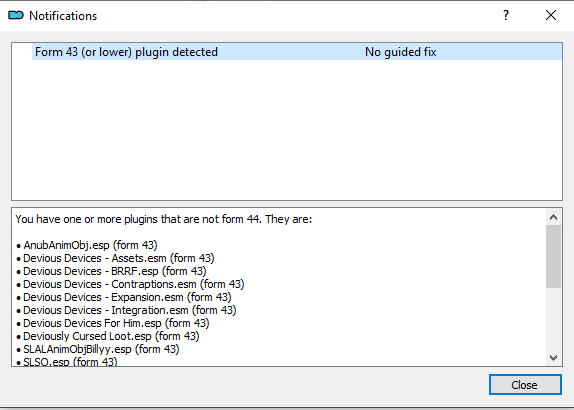
Task: Click the description scrollbar thumb
Action: point(553,256)
